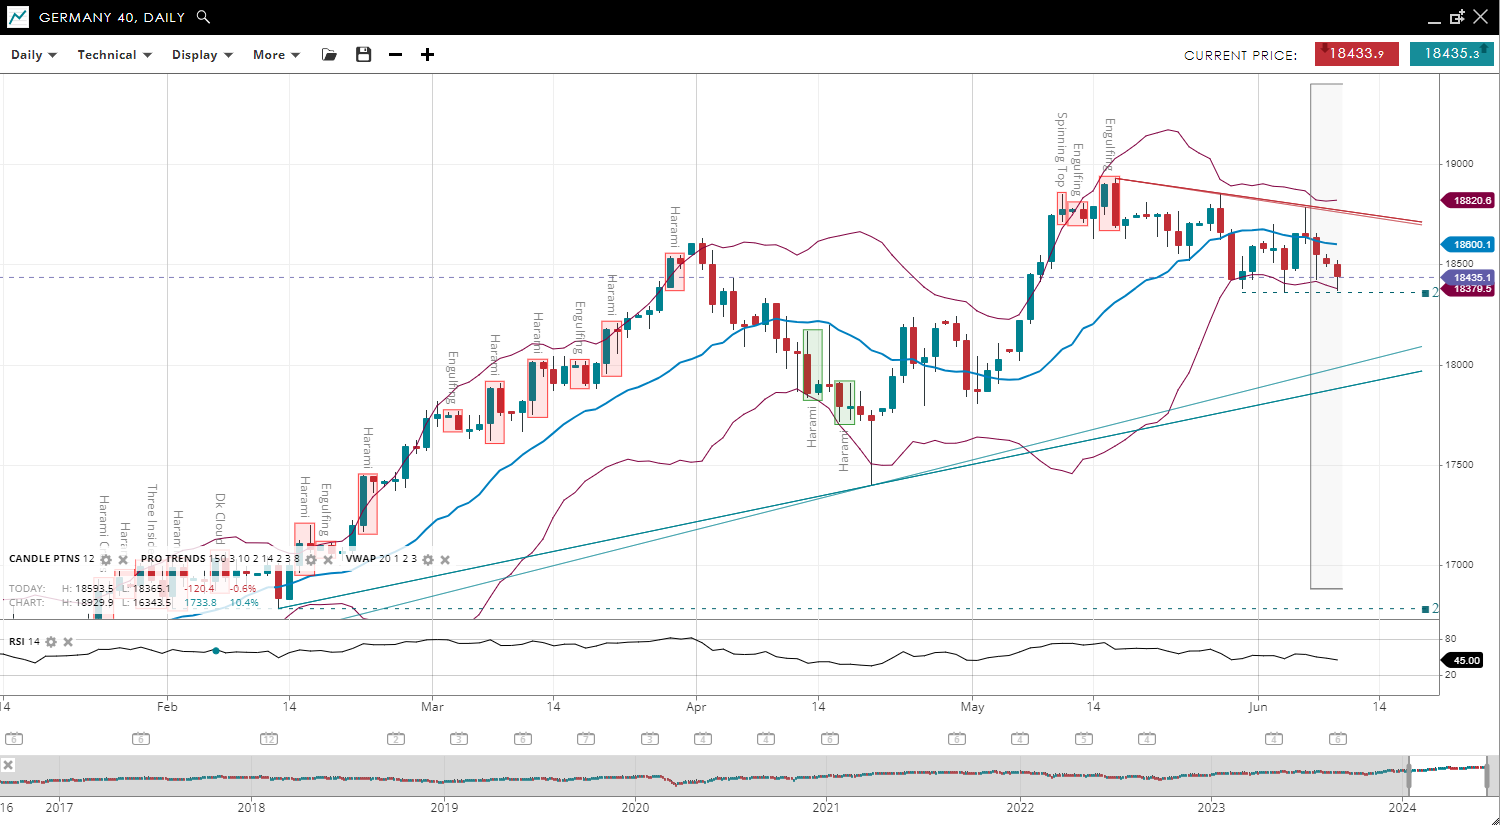The width and height of the screenshot is (1500, 825).
Task: Click the red sell price 18433.9 button
Action: [x=1356, y=54]
